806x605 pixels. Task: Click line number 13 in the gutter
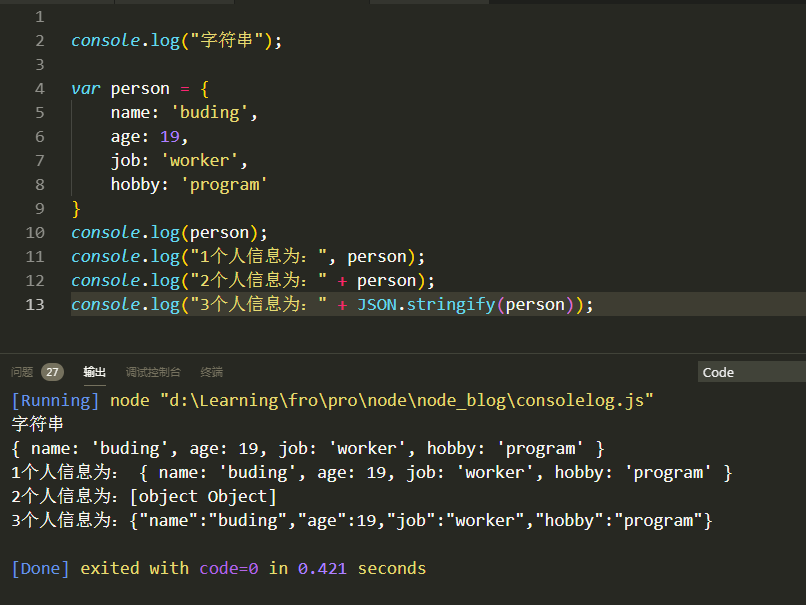coord(35,303)
